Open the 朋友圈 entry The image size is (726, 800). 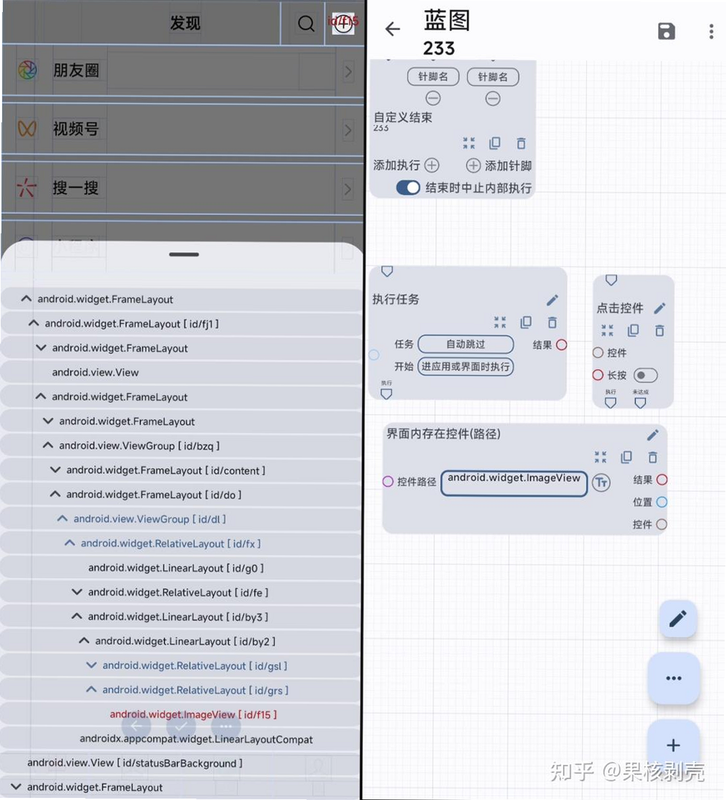tap(183, 70)
